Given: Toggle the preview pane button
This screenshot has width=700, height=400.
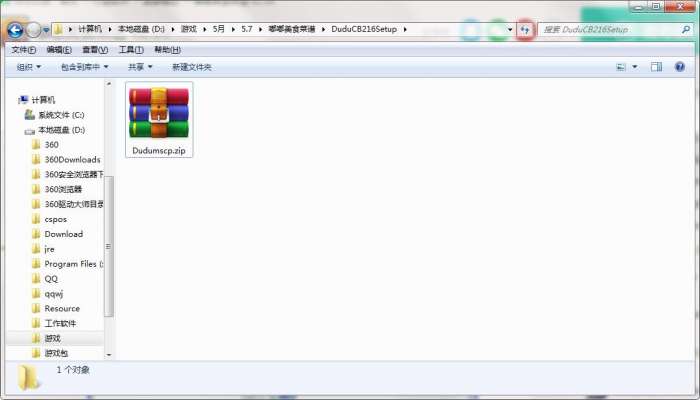Looking at the screenshot, I should coord(656,67).
